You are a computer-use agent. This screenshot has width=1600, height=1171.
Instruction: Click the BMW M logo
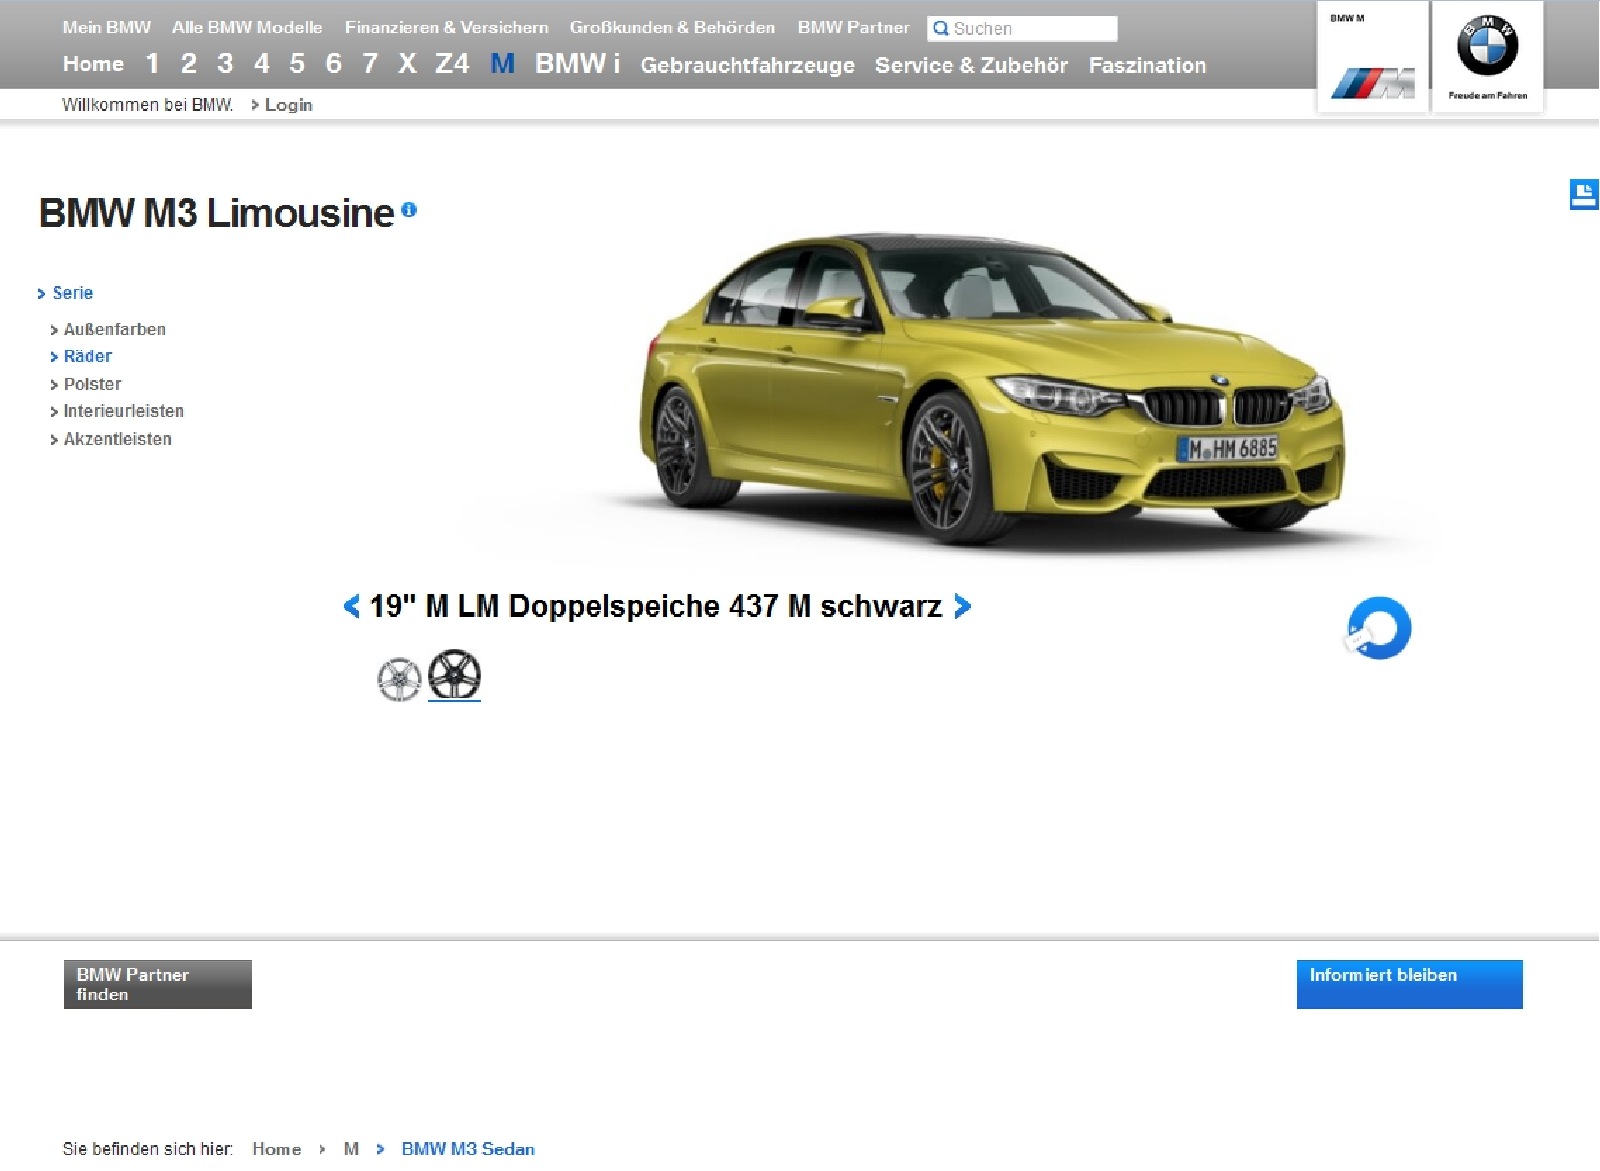(x=1372, y=84)
